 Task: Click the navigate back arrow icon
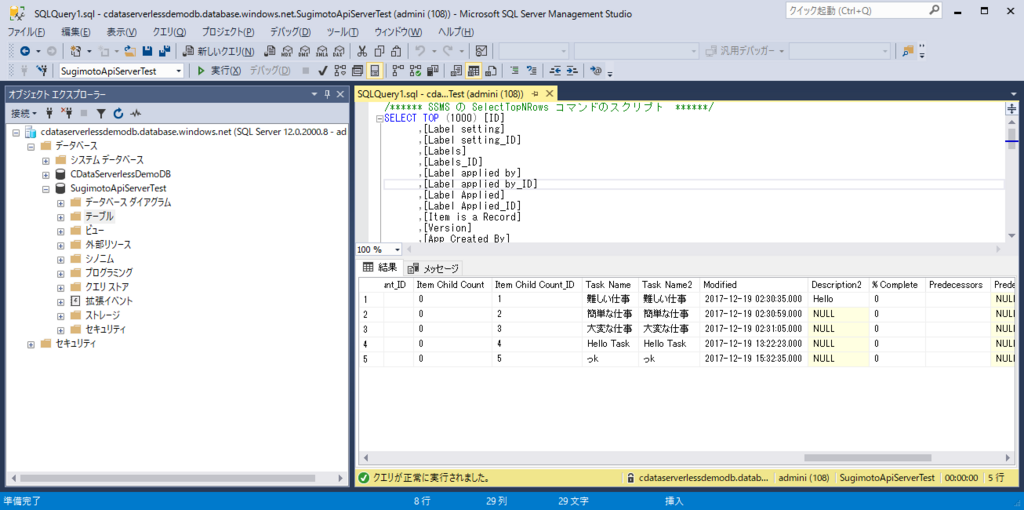coord(25,51)
